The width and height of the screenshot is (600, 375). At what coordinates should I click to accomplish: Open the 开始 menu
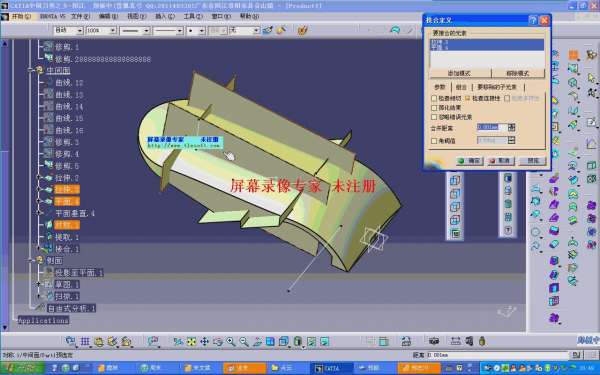pos(21,16)
